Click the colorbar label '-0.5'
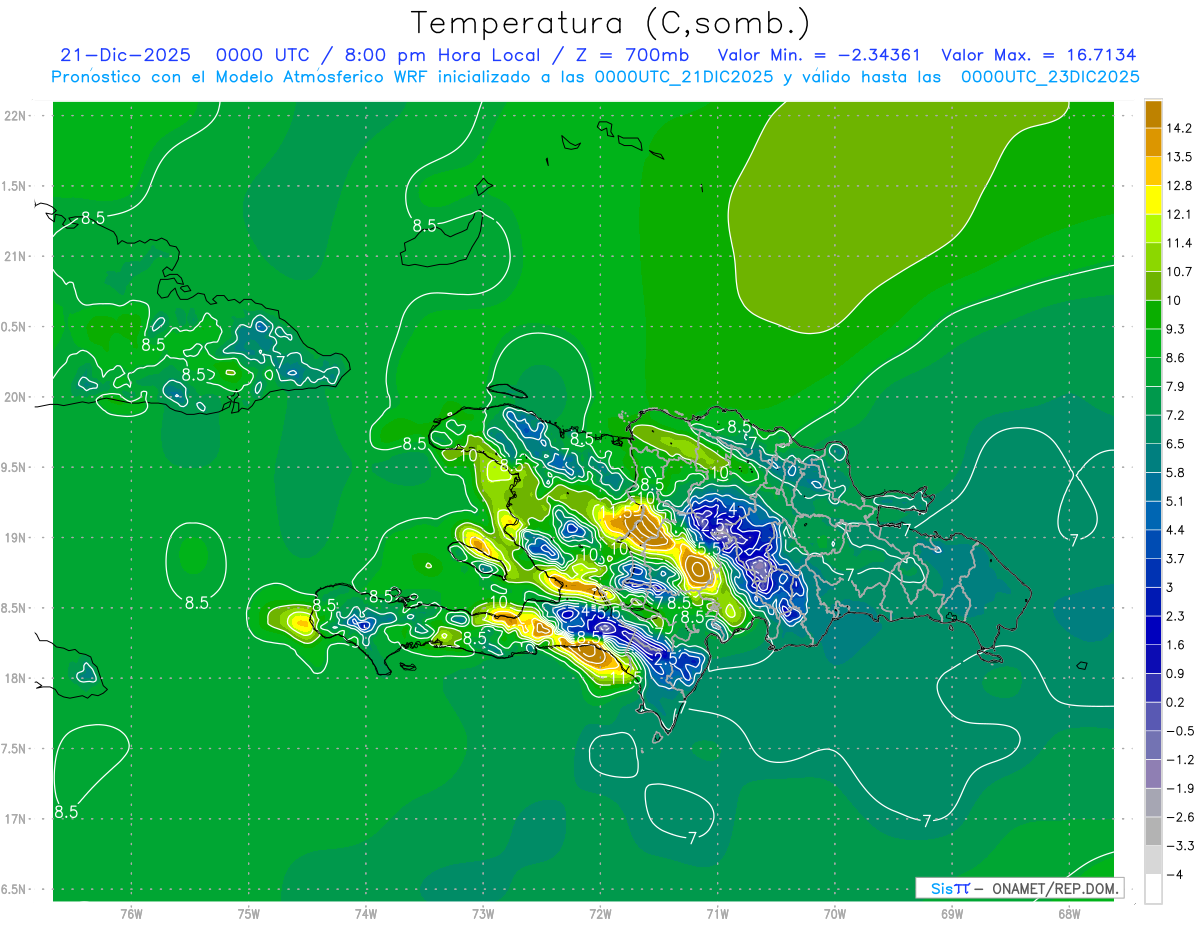The width and height of the screenshot is (1200, 927). coord(1179,731)
